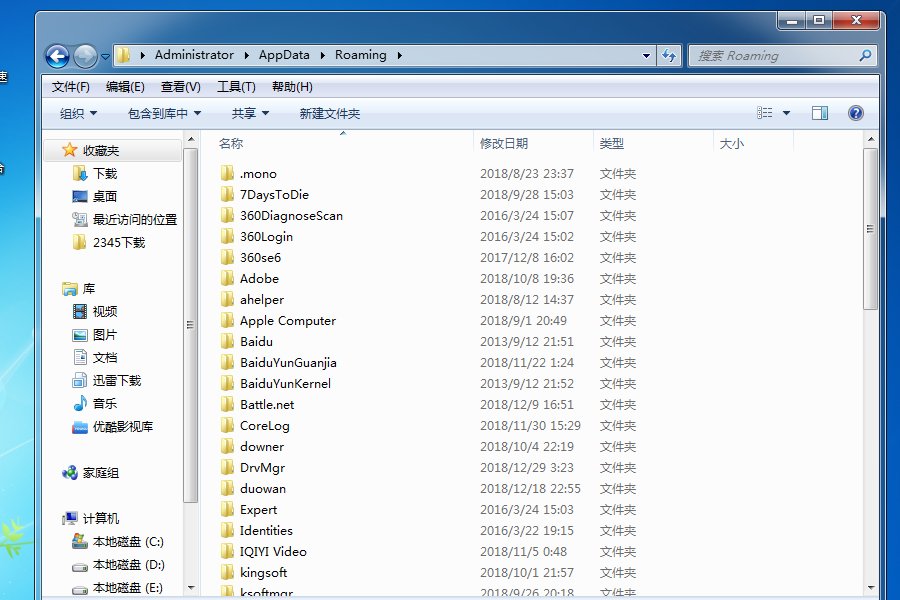900x600 pixels.
Task: Click the change view icon
Action: 765,114
